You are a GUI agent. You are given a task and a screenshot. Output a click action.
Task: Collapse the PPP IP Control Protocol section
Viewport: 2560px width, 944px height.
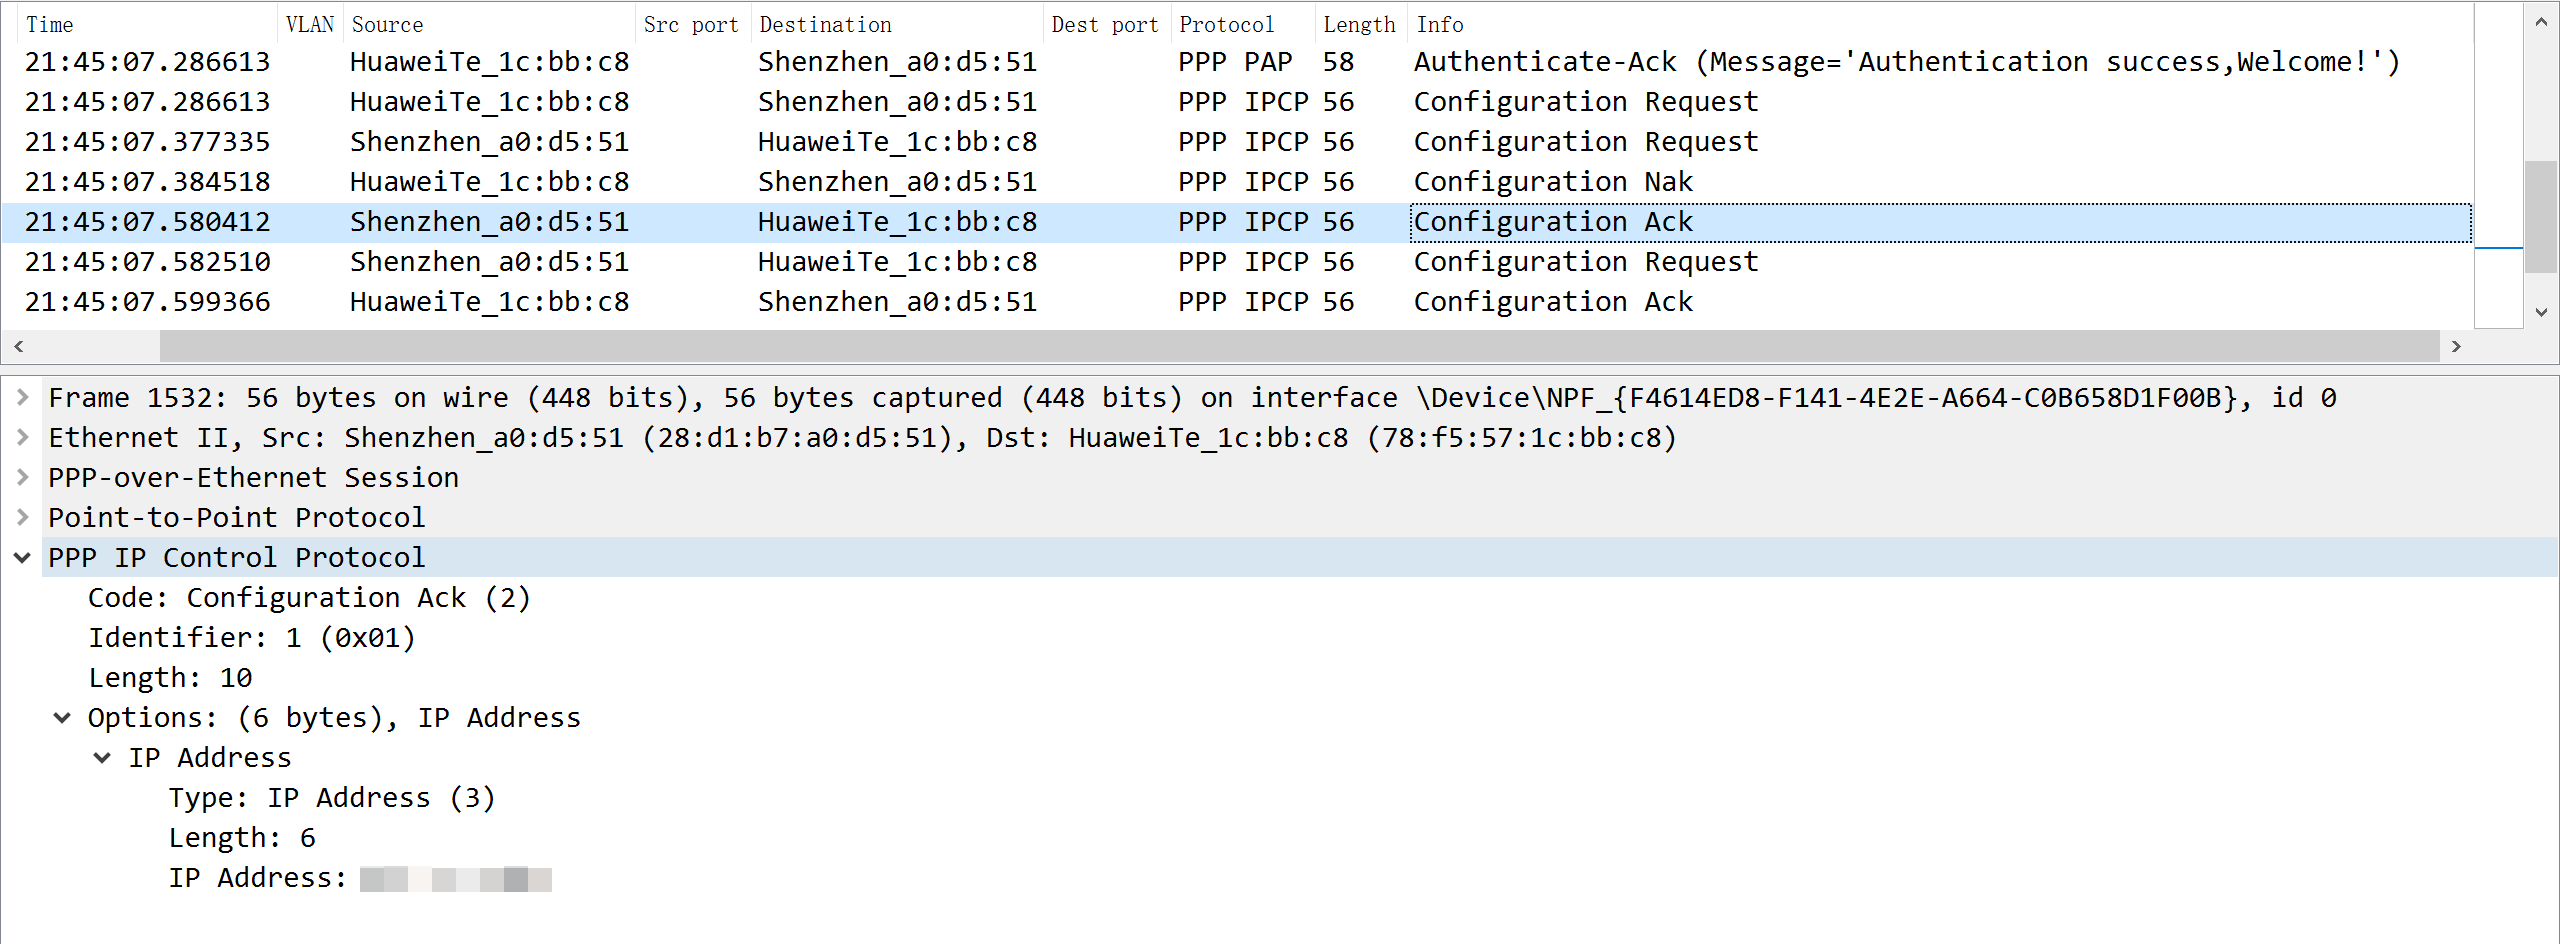pos(22,557)
